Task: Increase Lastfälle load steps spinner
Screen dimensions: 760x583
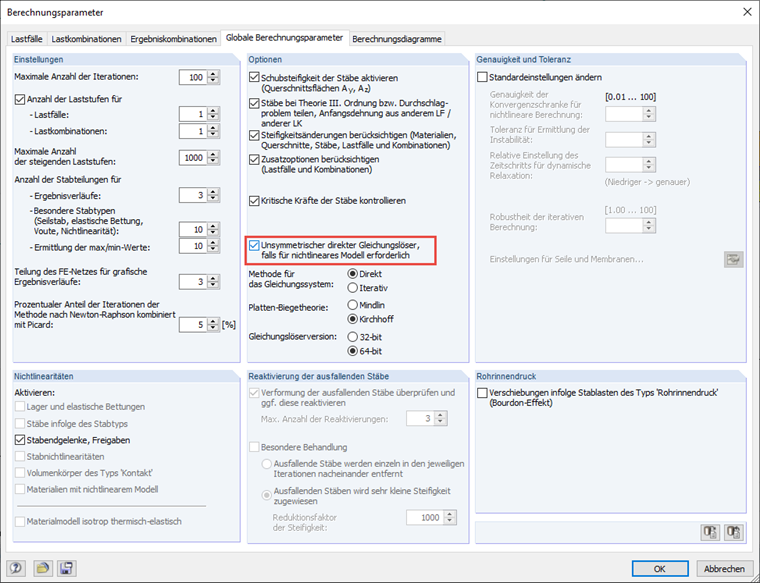Action: click(x=214, y=111)
